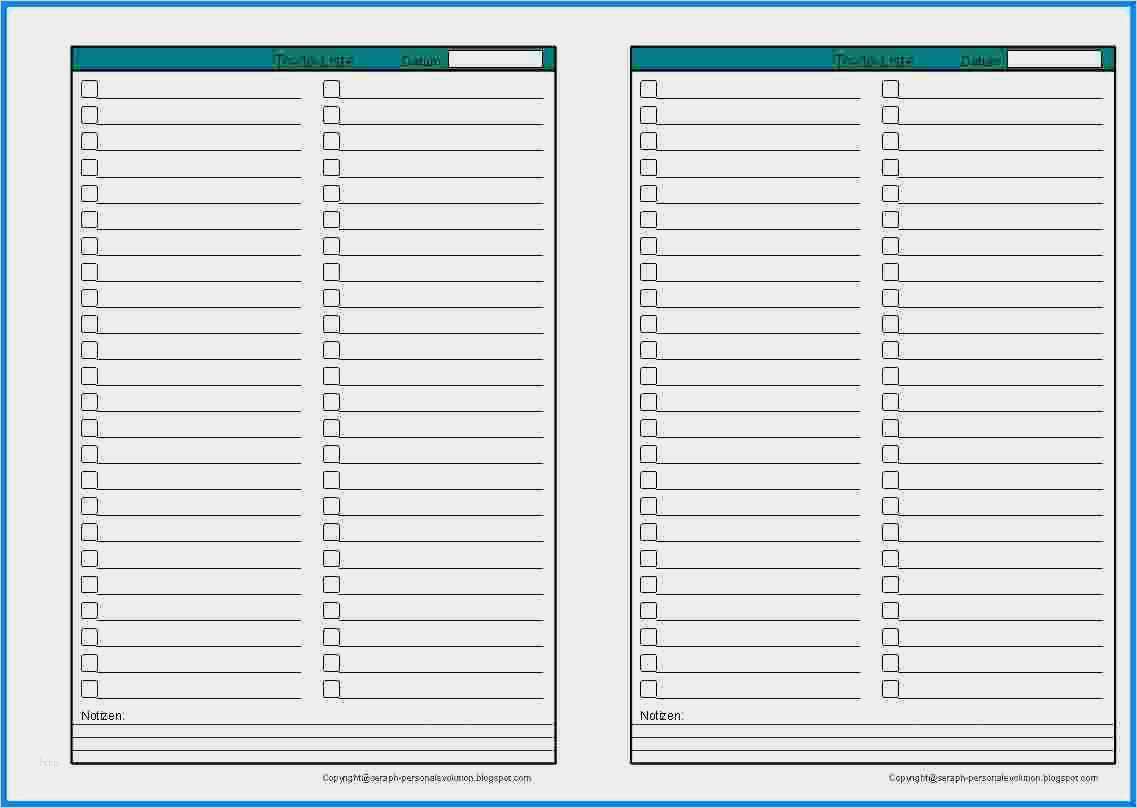Tick the bottom checkbox of right page's first column
Image resolution: width=1137 pixels, height=808 pixels.
pyautogui.click(x=649, y=688)
